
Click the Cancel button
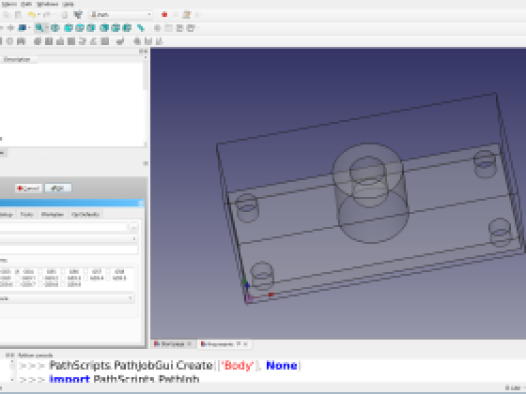28,188
